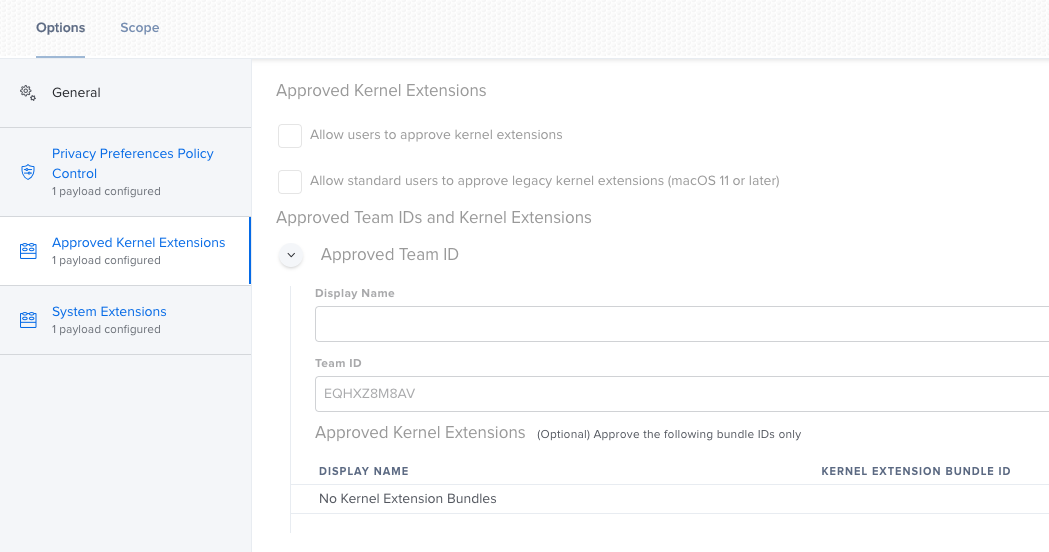Select Approved Kernel Extensions in sidebar

click(x=126, y=251)
